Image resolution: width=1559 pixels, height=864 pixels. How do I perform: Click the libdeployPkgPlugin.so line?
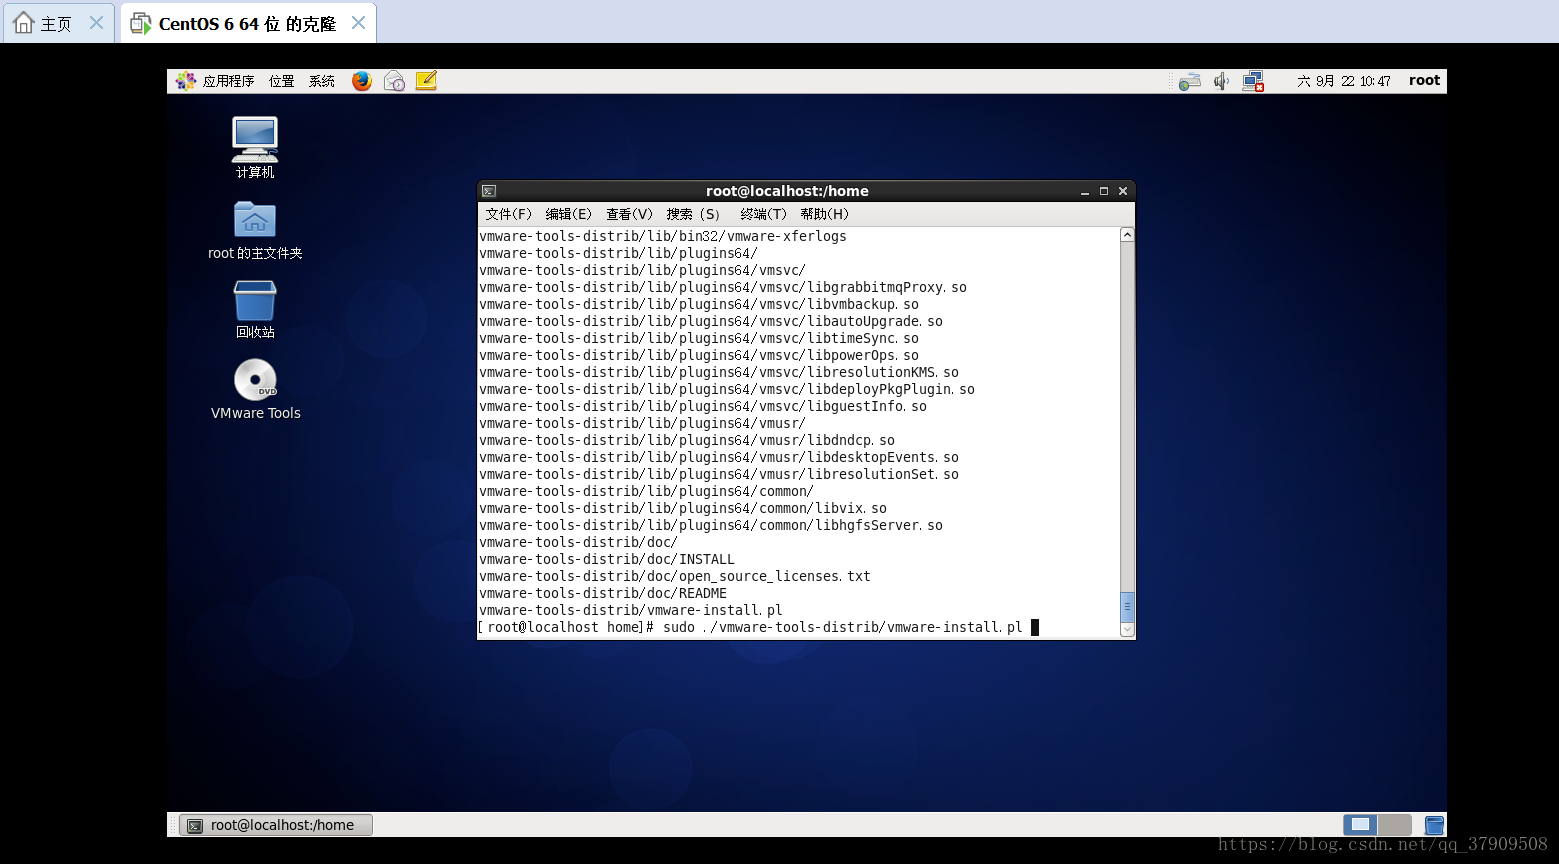click(x=727, y=389)
